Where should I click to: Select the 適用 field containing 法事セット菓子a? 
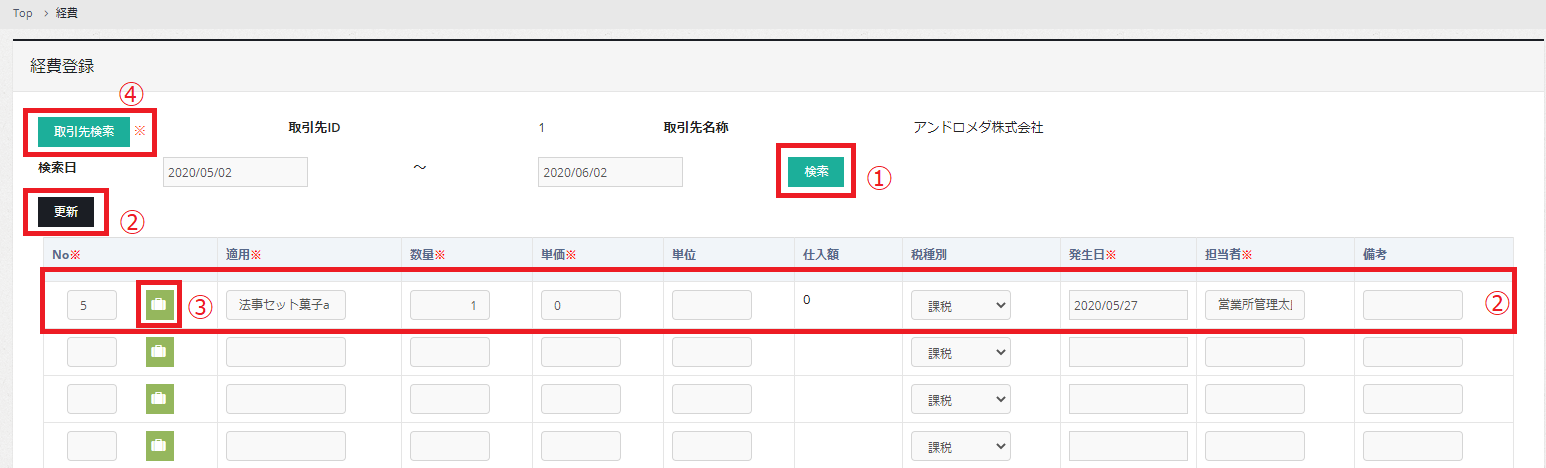tap(285, 305)
